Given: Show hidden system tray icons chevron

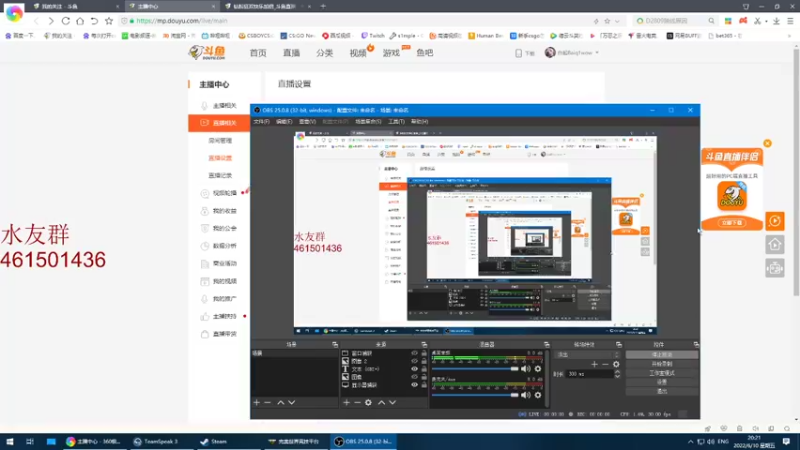Looking at the screenshot, I should (x=690, y=442).
